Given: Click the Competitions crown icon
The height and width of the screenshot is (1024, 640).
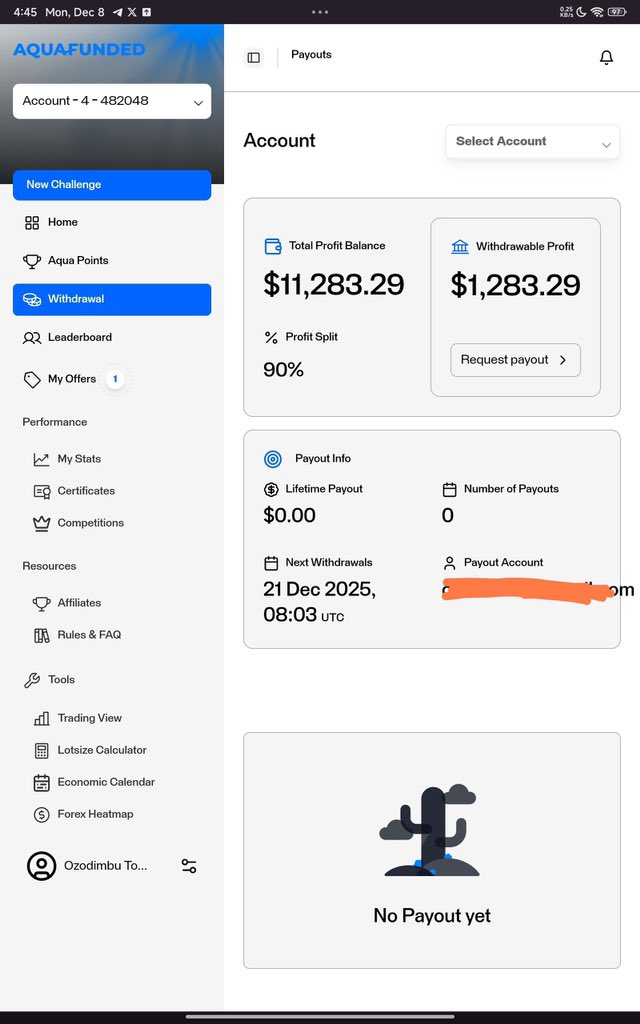Looking at the screenshot, I should 41,523.
